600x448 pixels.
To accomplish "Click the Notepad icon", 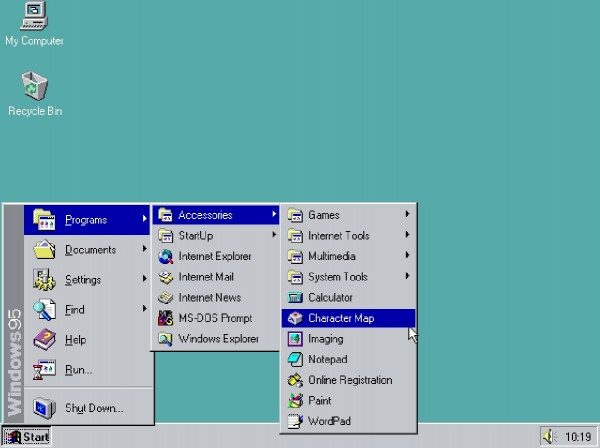I will 295,360.
